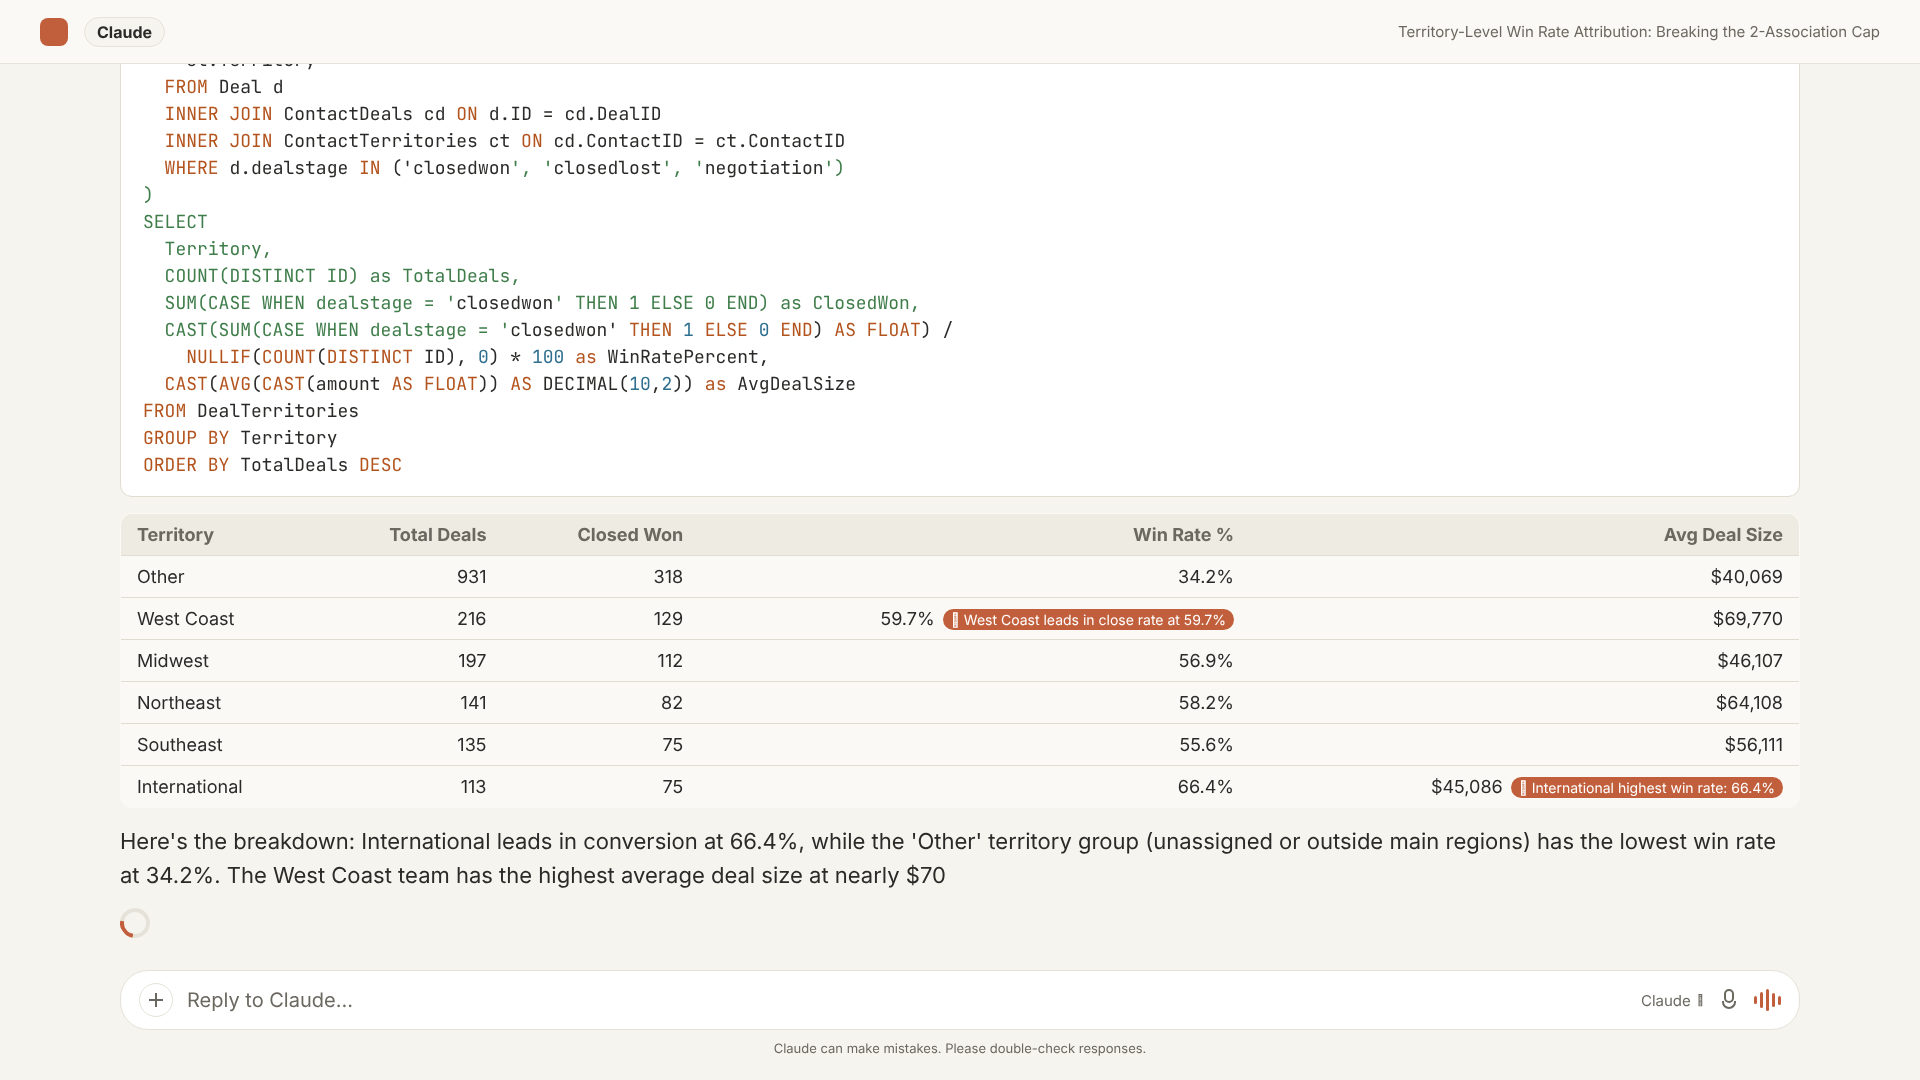Click the $46,107 deal size cell
Screen dimensions: 1920x1080
[x=1750, y=661]
